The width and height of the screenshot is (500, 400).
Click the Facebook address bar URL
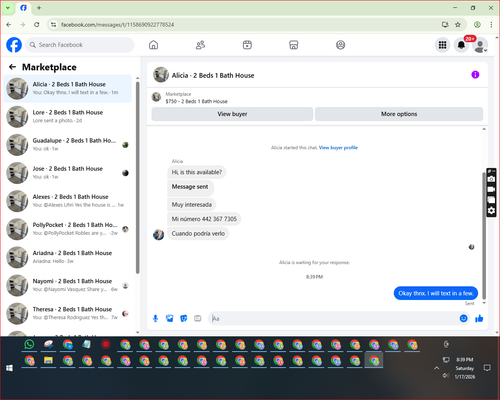click(117, 25)
